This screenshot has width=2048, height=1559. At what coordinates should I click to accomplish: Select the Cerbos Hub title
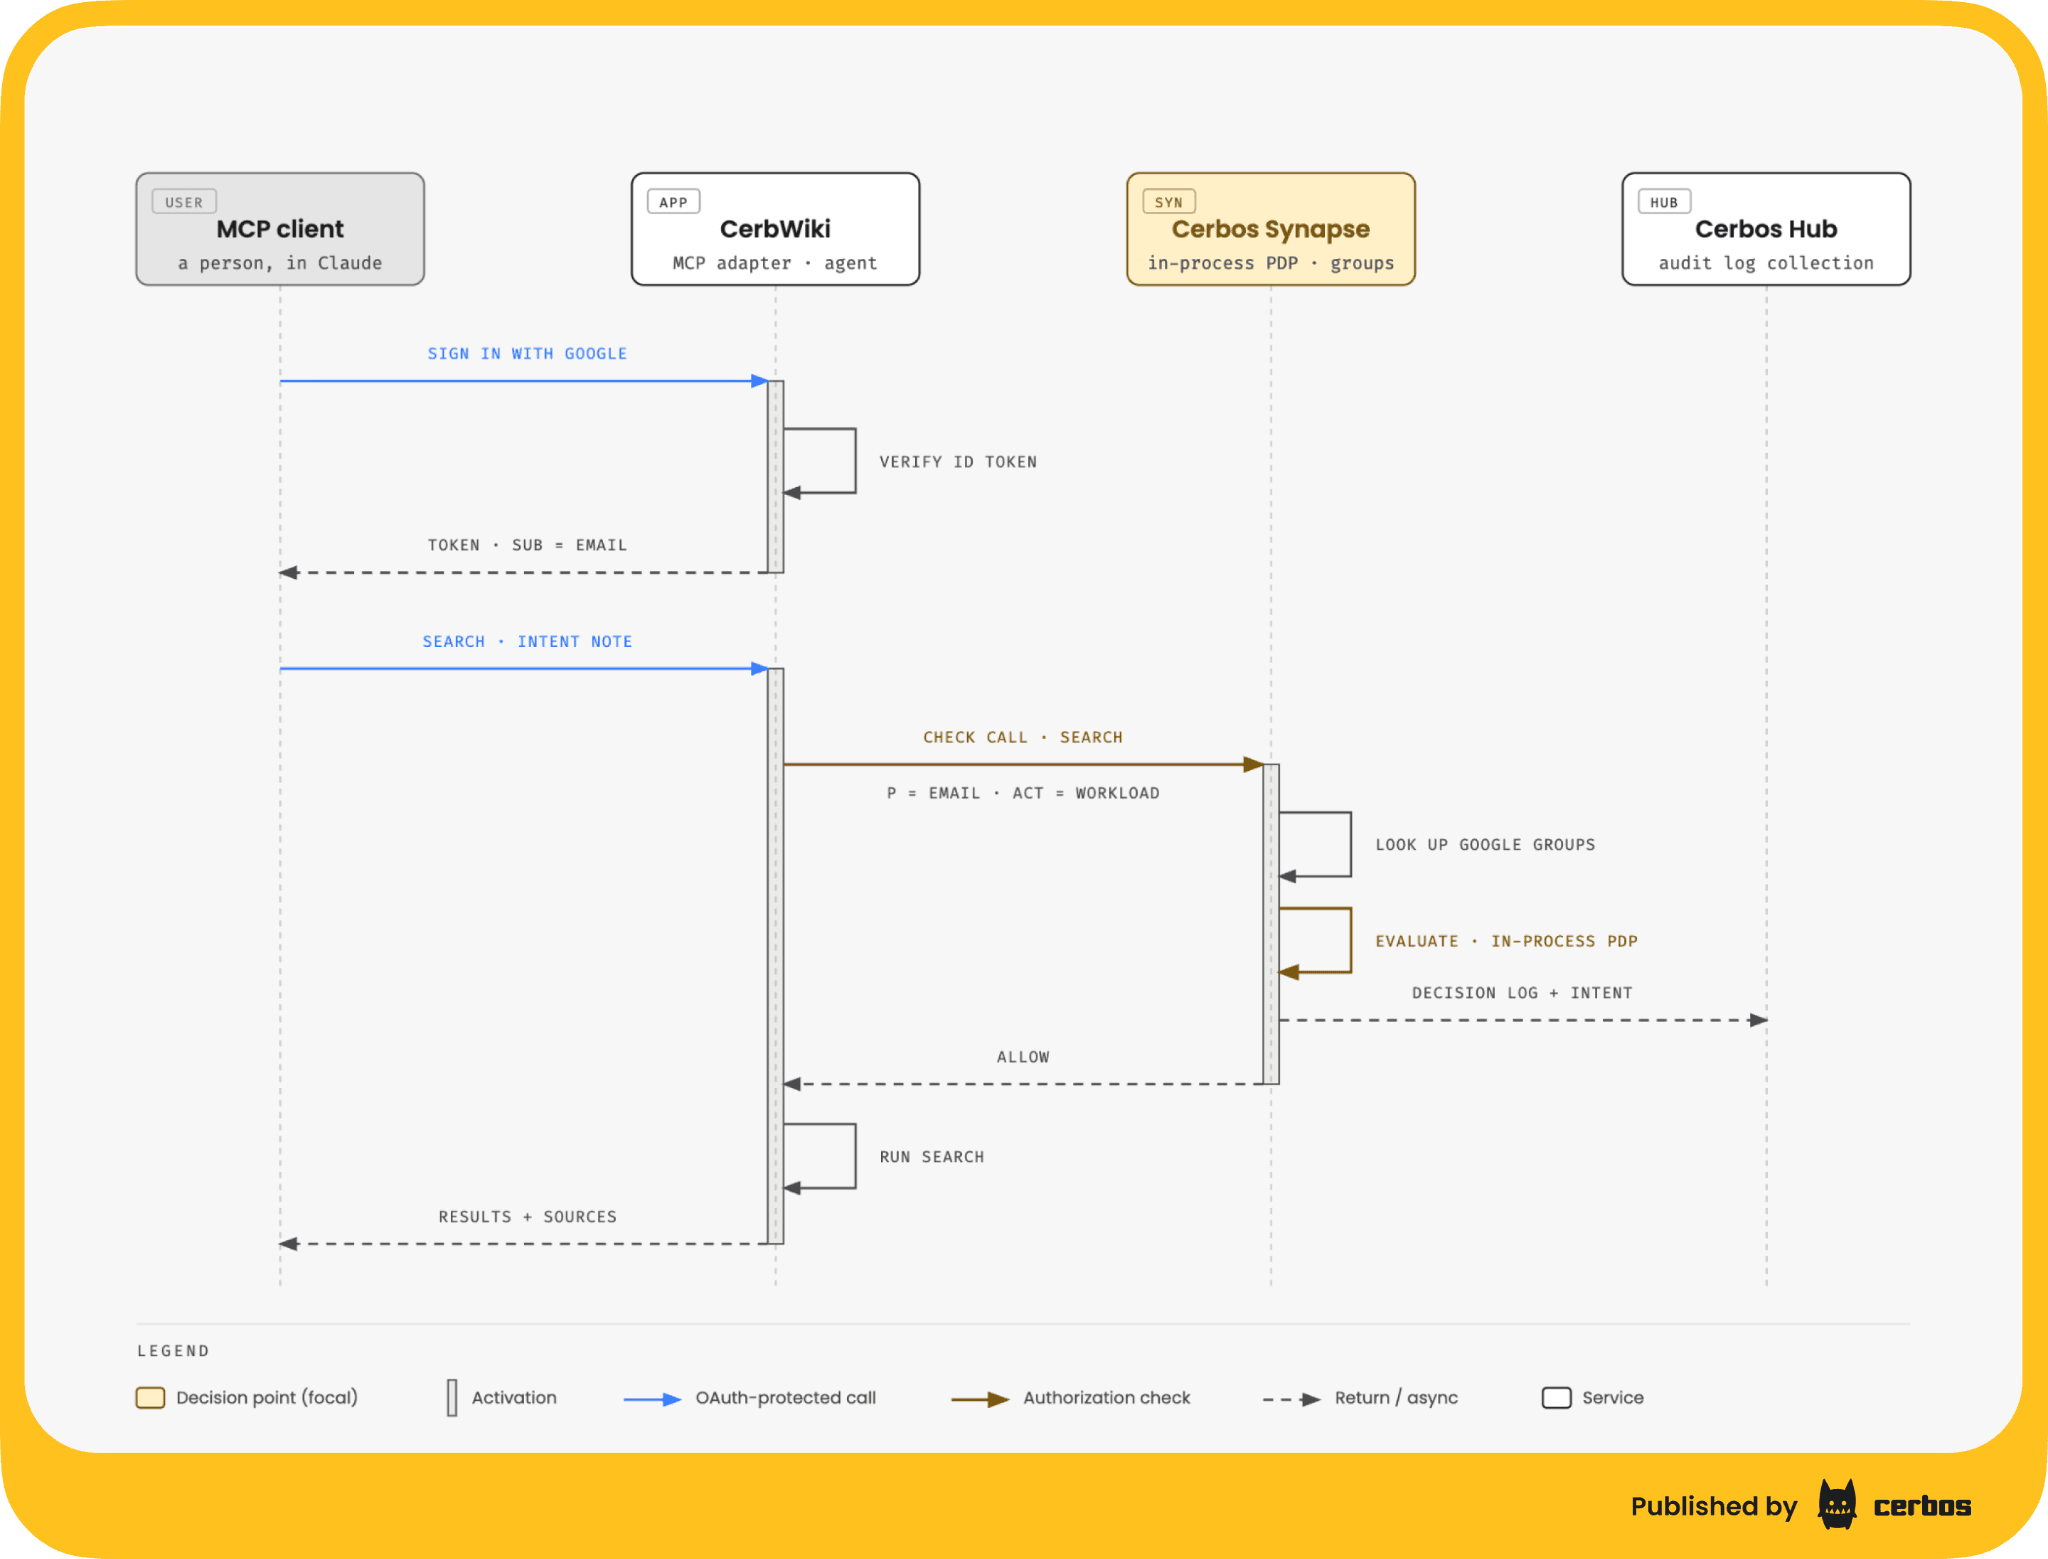pos(1766,229)
